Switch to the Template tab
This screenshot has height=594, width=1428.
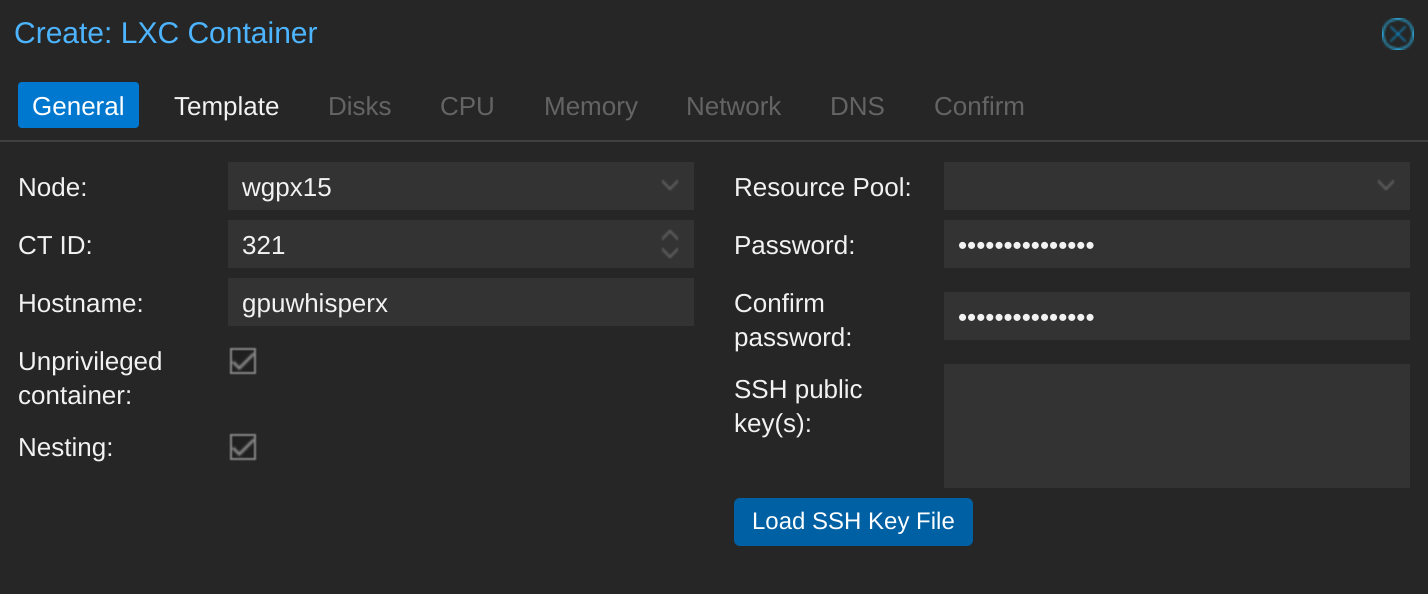[x=226, y=106]
